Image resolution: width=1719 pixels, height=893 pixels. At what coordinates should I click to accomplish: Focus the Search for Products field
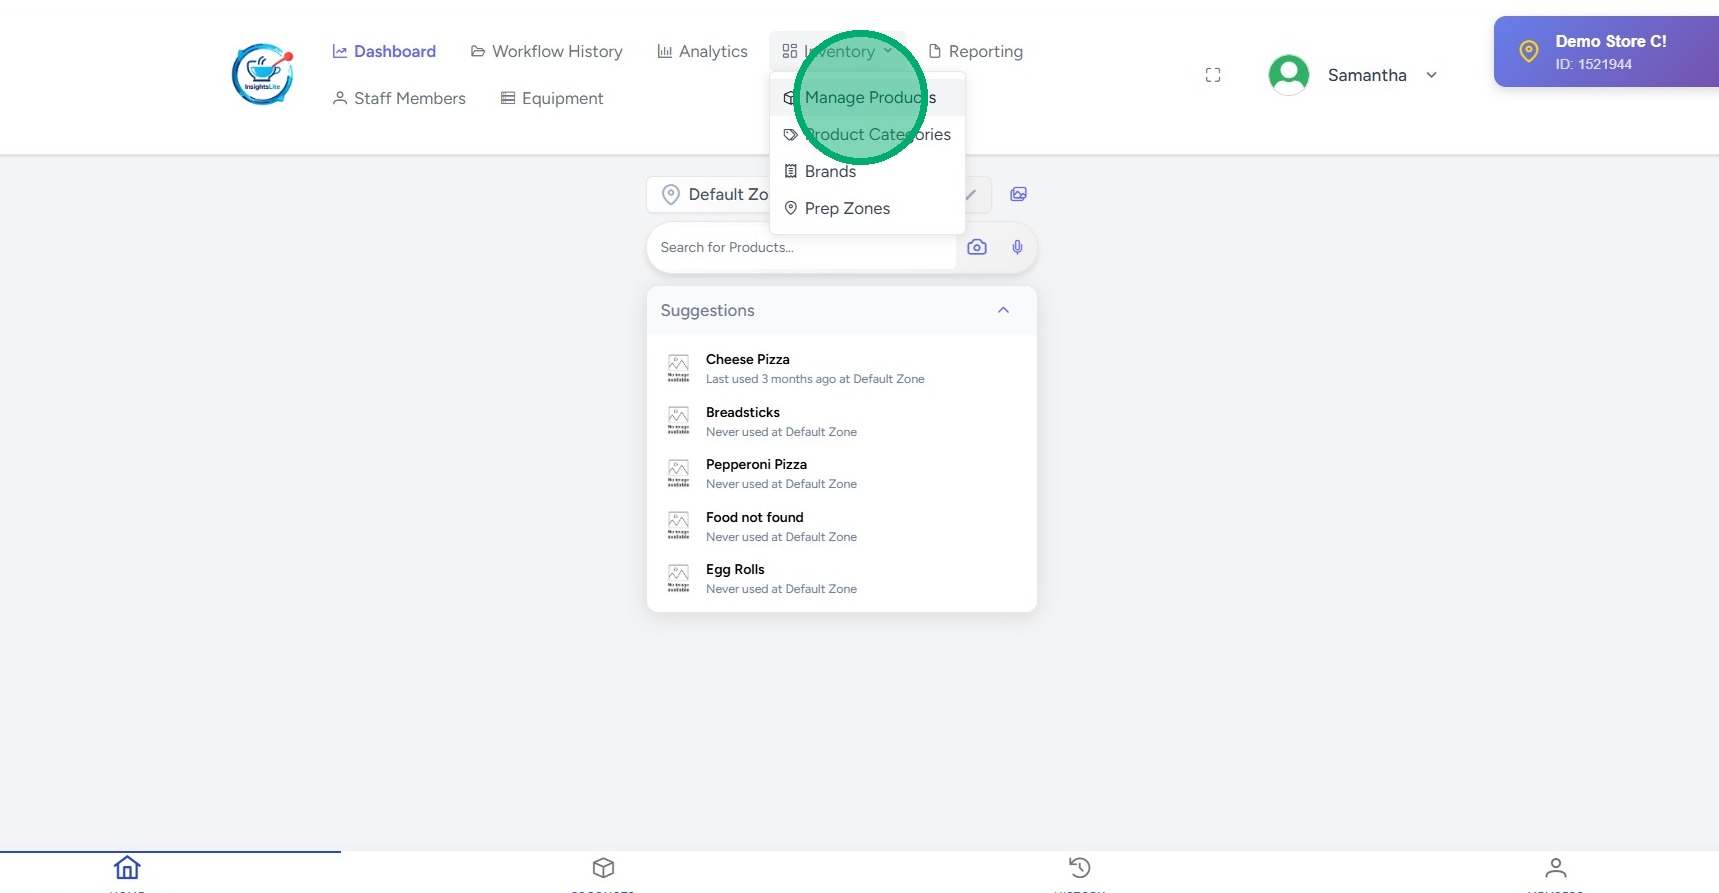coord(801,247)
